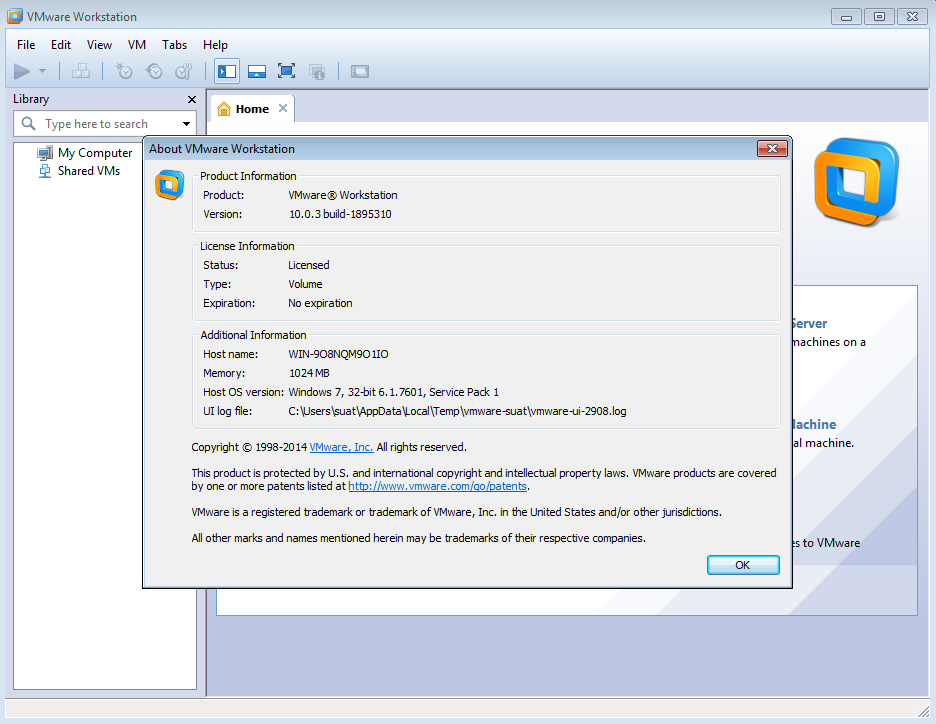936x724 pixels.
Task: Revert the virtual machine to its snapshot
Action: (153, 71)
